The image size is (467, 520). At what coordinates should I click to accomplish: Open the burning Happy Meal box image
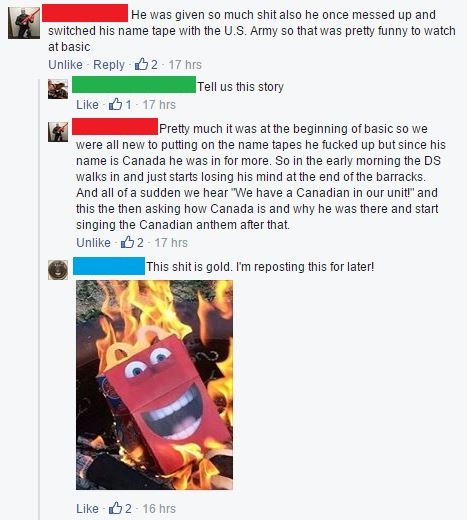(154, 385)
